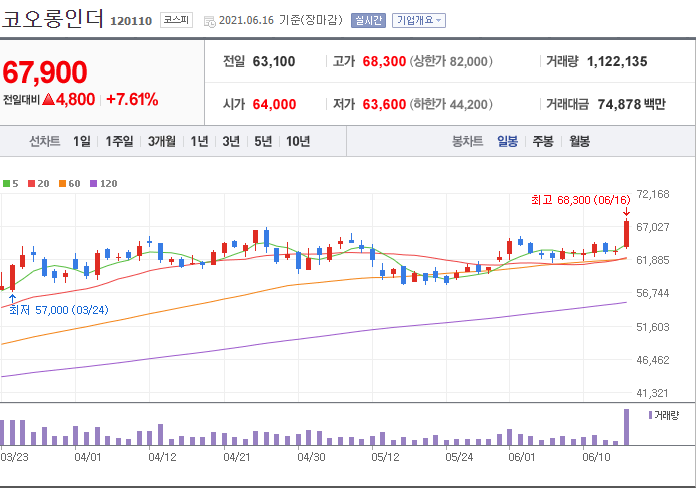Image resolution: width=696 pixels, height=488 pixels.
Task: Click the 전일 63,100 value
Action: (274, 61)
